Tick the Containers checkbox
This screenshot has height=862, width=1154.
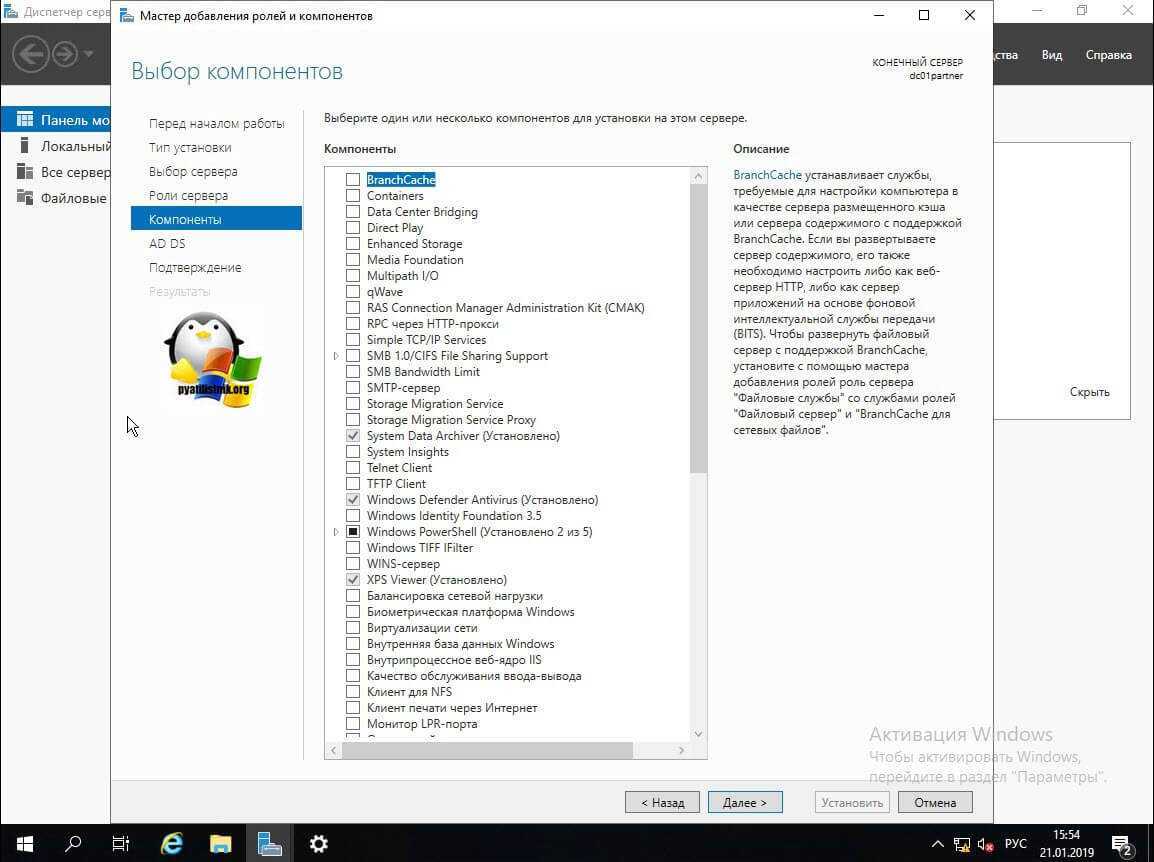pyautogui.click(x=353, y=196)
